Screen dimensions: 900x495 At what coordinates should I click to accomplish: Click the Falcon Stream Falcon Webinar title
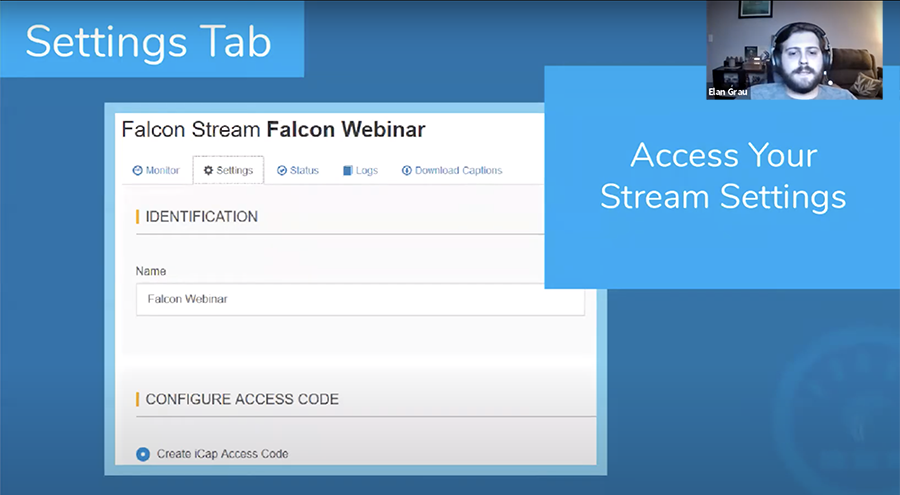click(x=273, y=130)
